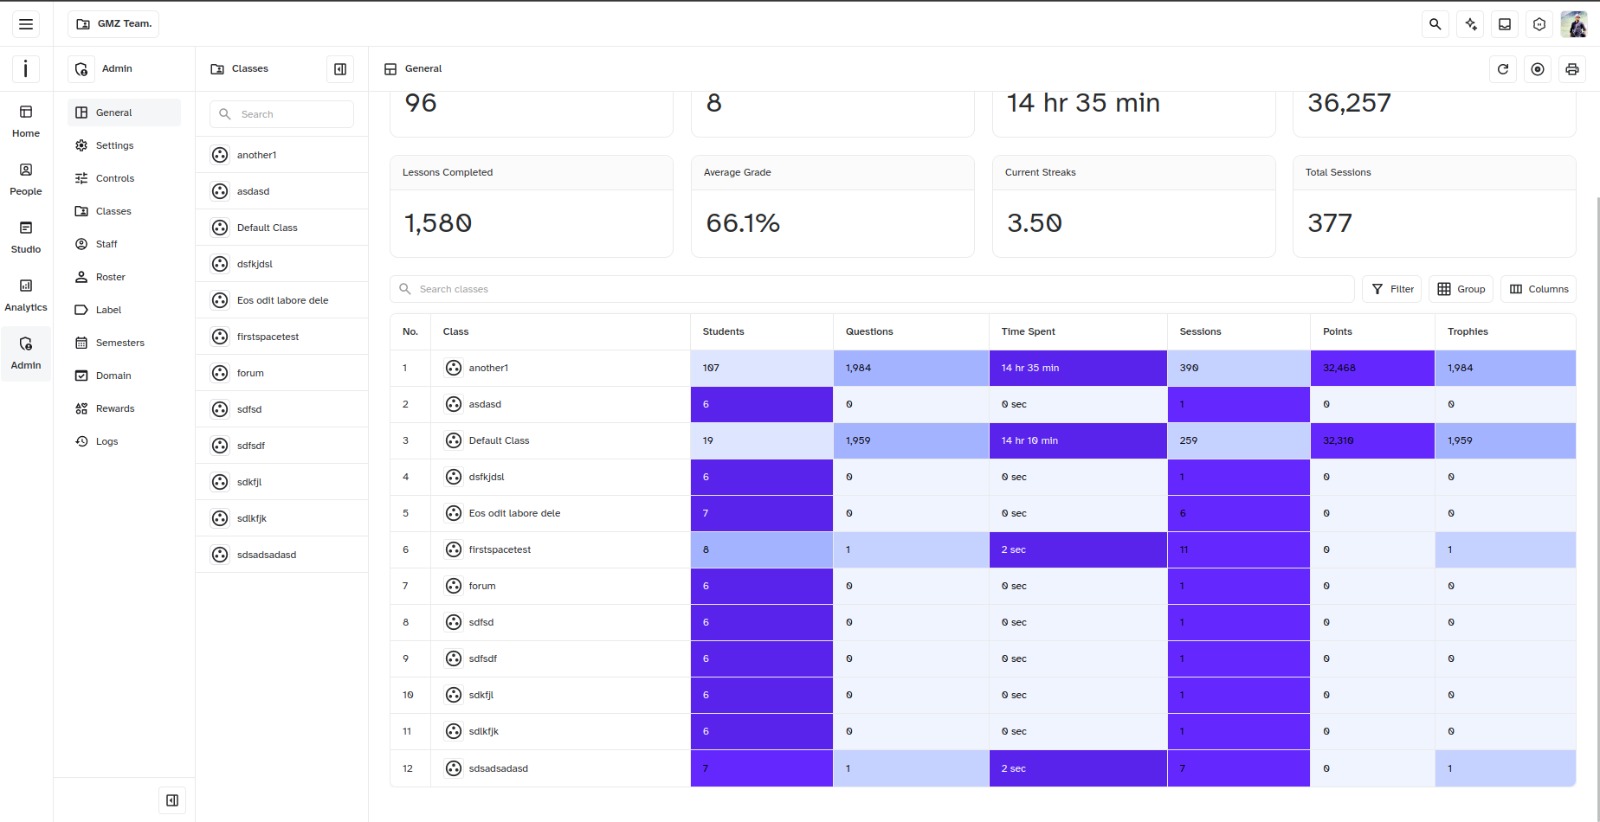Open Staff in Admin menu
This screenshot has height=822, width=1600.
tap(124, 244)
